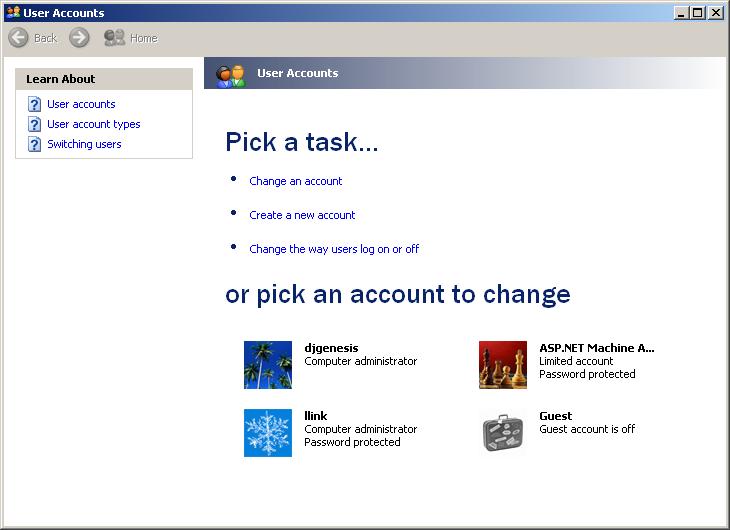Select ASP.NET Machine chess picture
This screenshot has height=530, width=730.
pyautogui.click(x=503, y=365)
